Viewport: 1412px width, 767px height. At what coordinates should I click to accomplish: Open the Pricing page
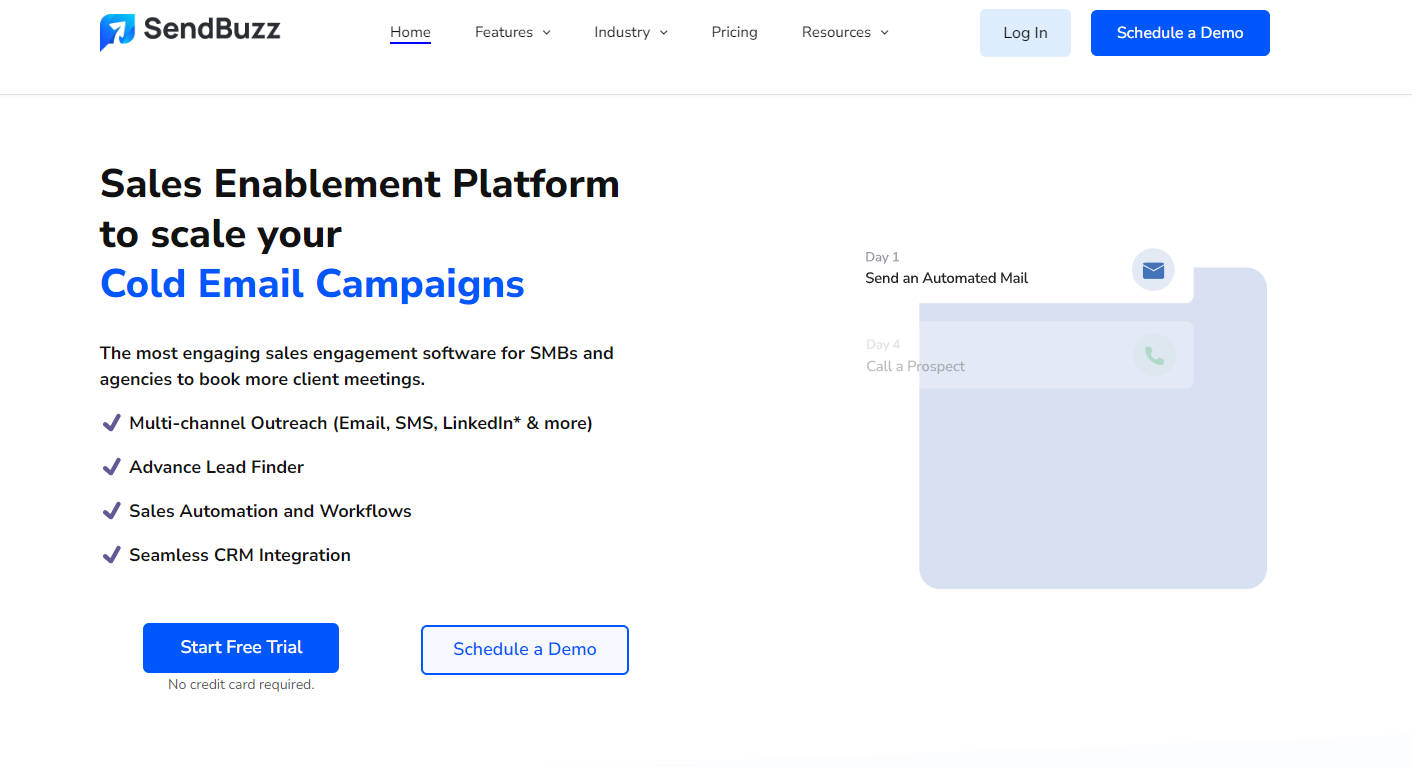(734, 32)
